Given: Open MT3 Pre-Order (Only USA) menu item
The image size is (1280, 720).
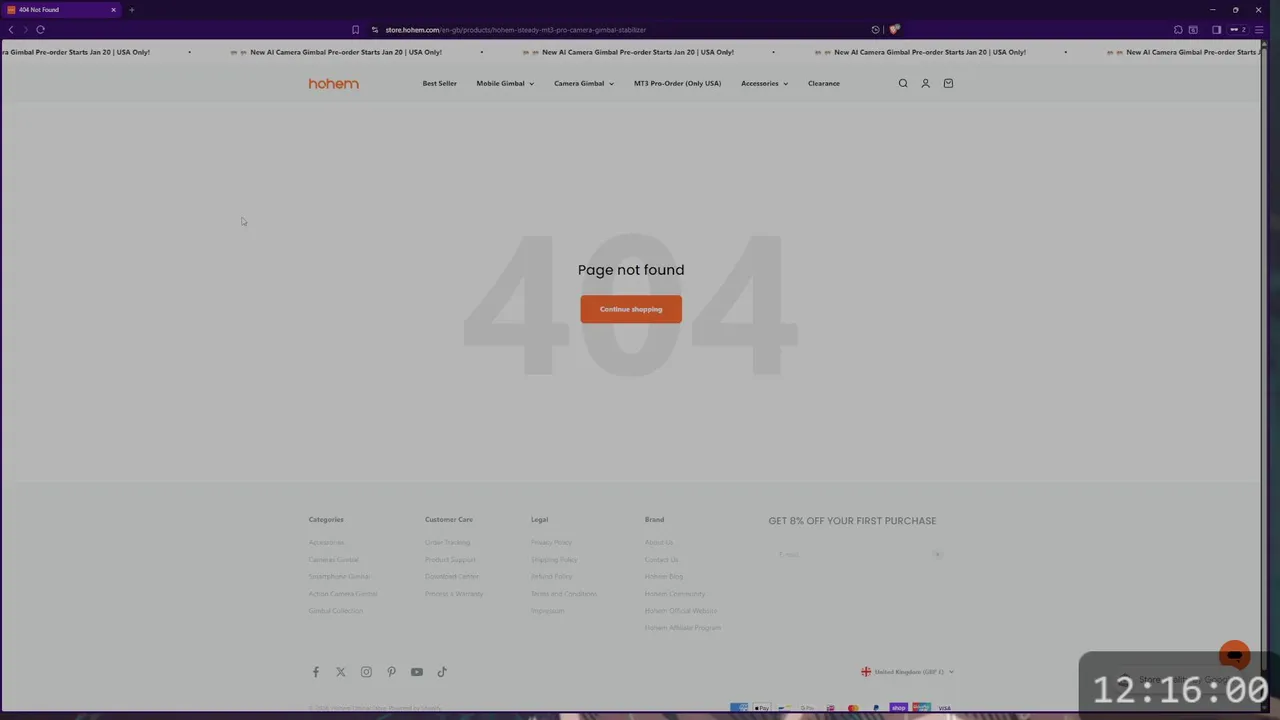Looking at the screenshot, I should (x=677, y=84).
